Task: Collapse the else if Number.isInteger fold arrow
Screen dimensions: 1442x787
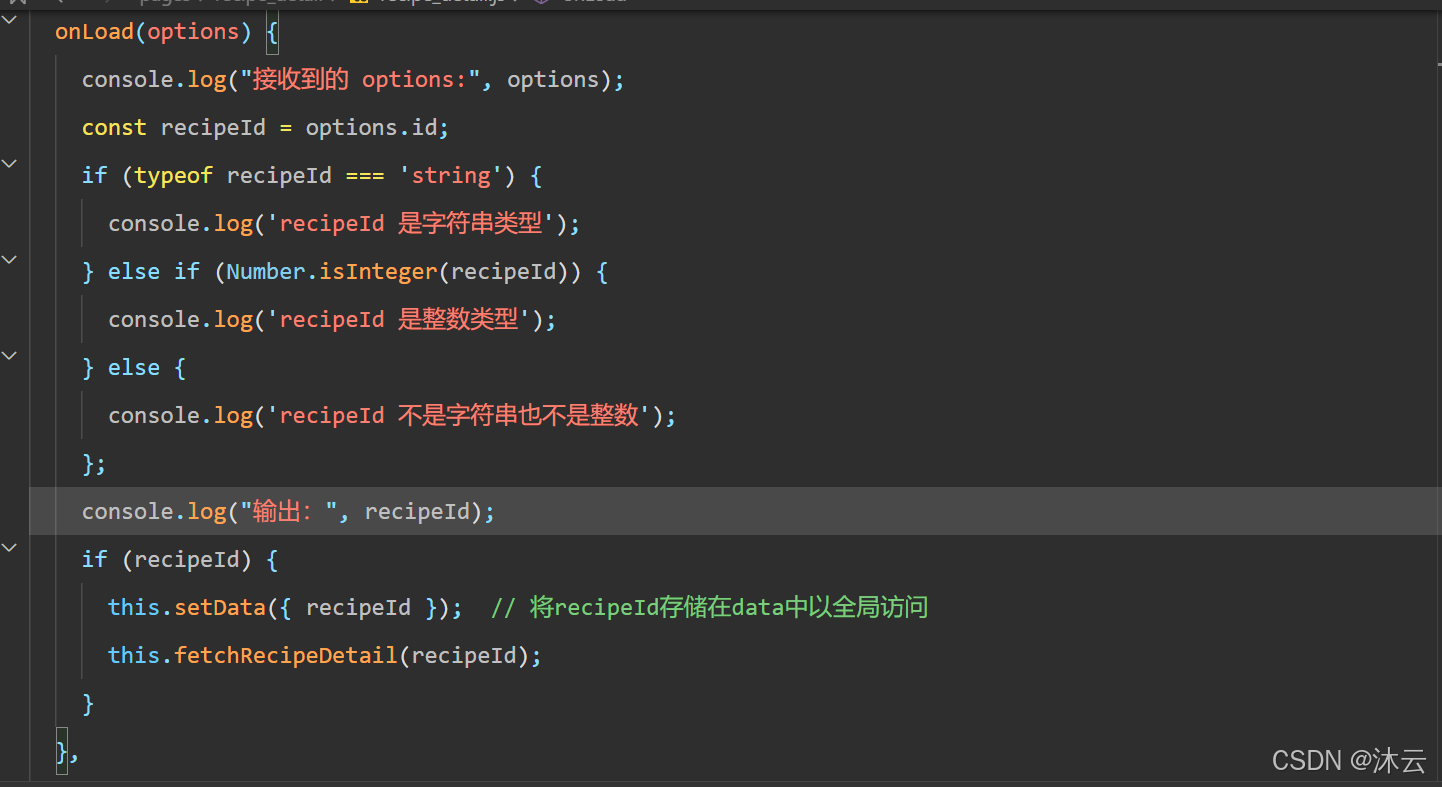Action: coord(10,260)
